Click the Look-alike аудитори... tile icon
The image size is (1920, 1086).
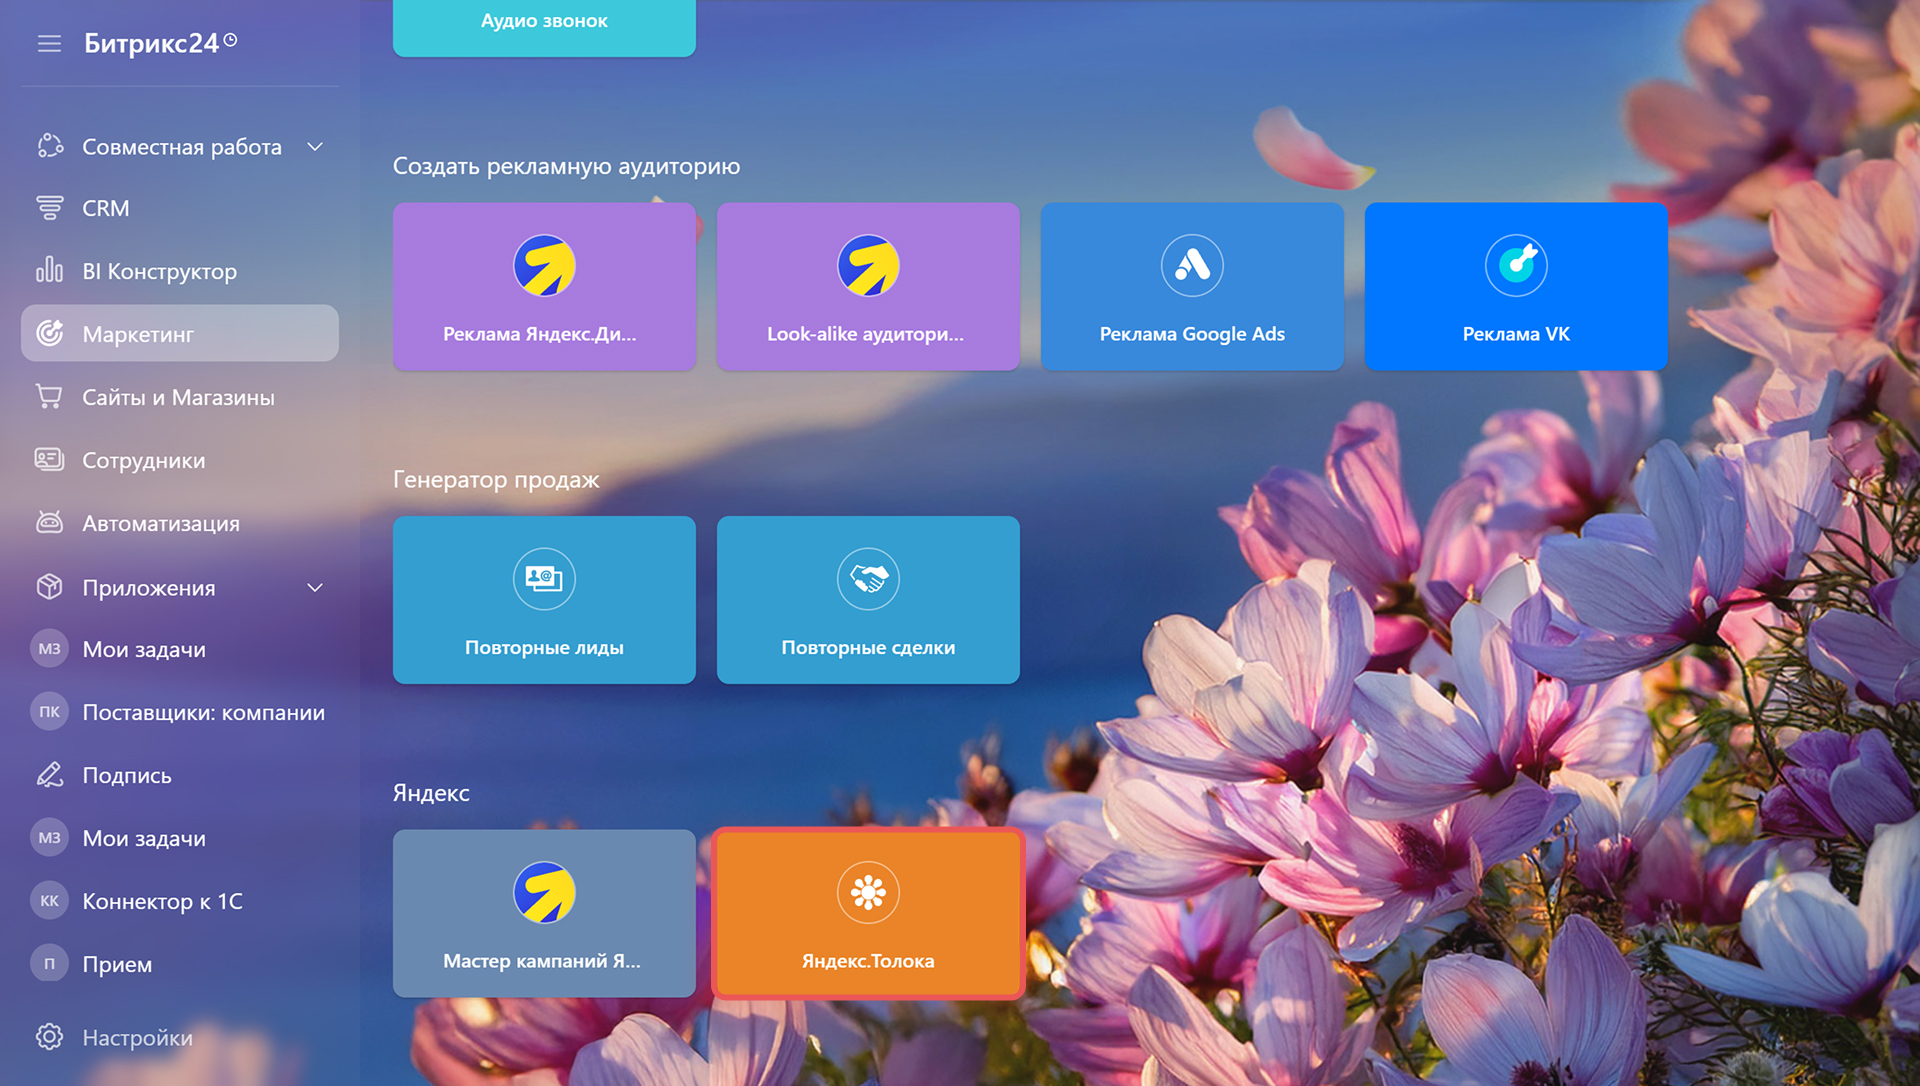(x=868, y=265)
